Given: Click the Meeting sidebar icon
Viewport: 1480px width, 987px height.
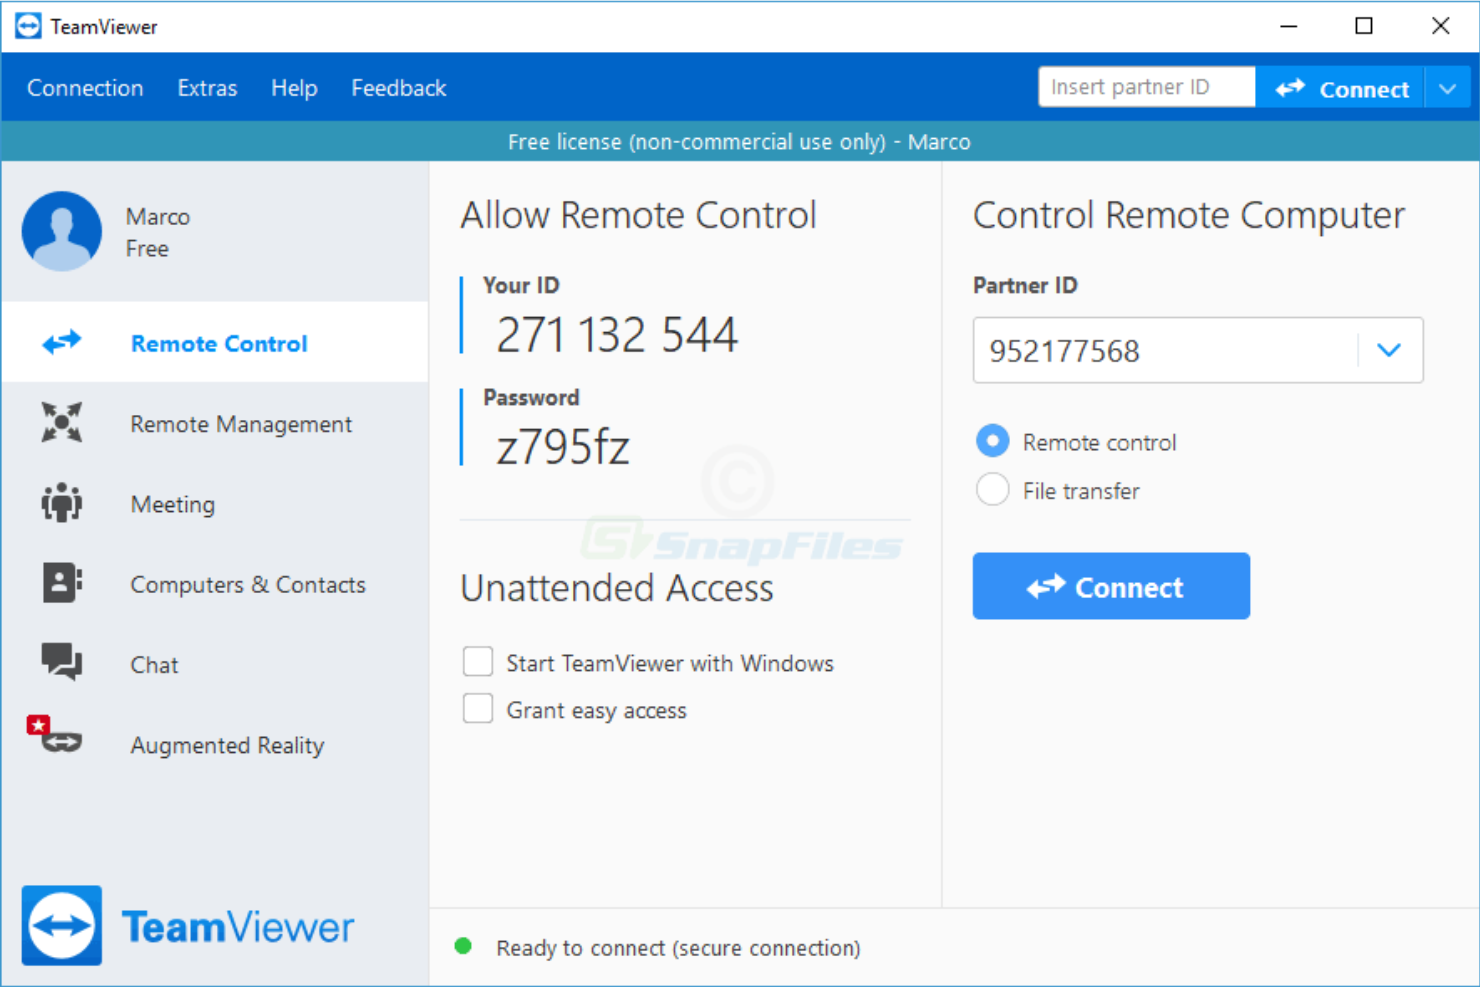Looking at the screenshot, I should (61, 503).
